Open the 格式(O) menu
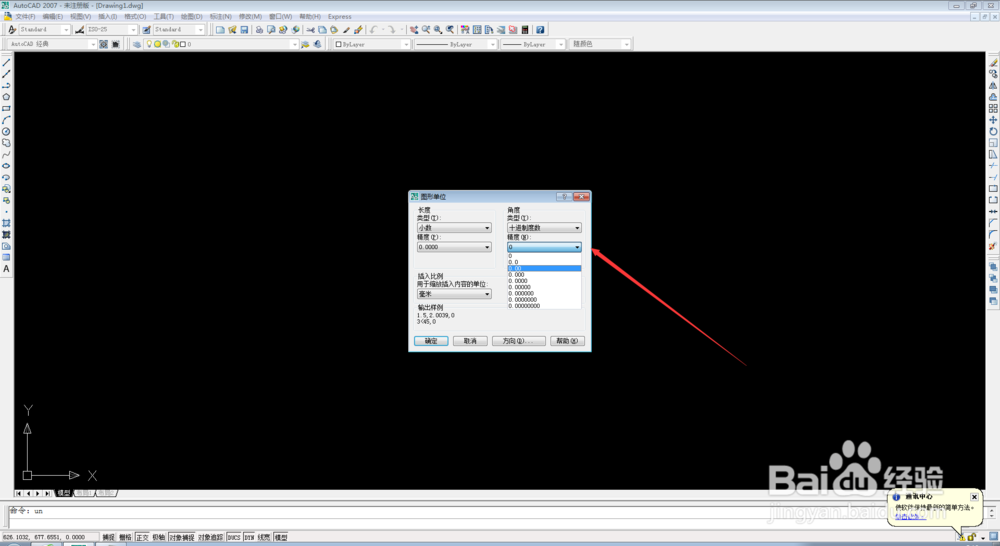This screenshot has height=546, width=1000. pos(135,17)
